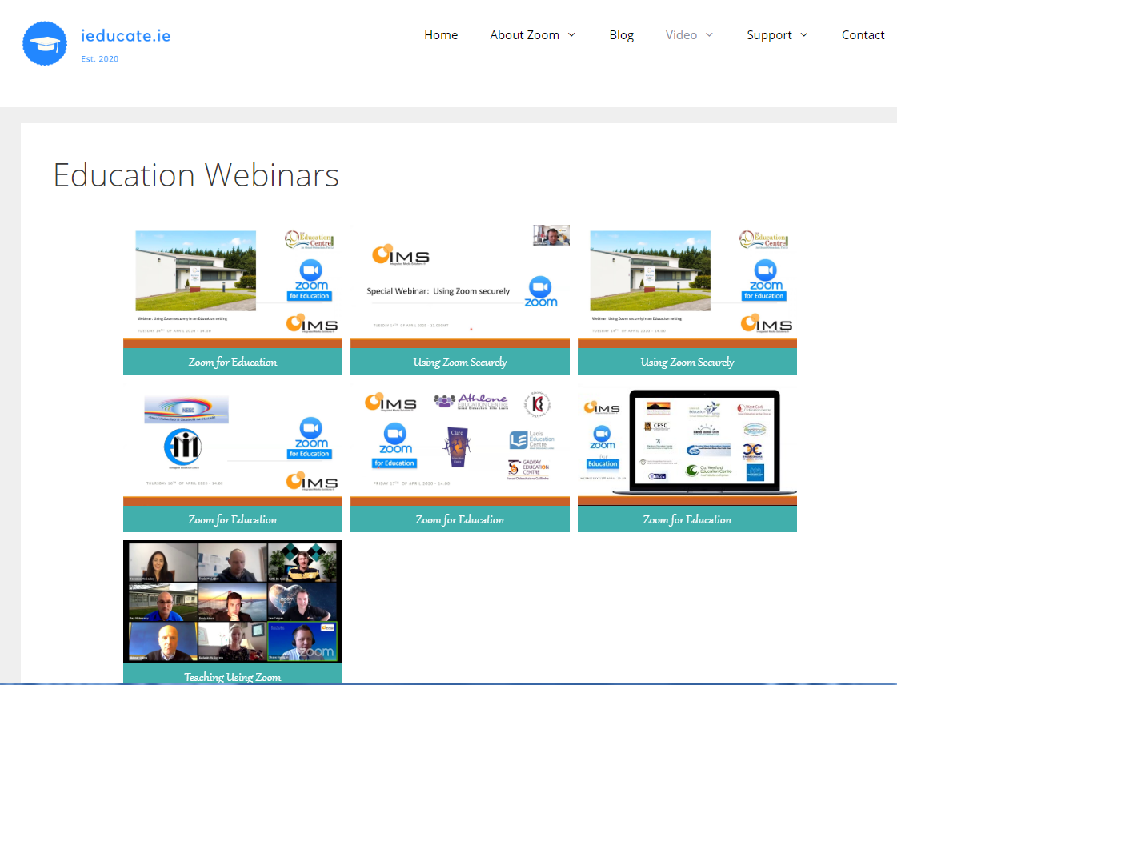Navigate to the Contact page
Viewport: 1121px width, 856px height.
point(862,35)
